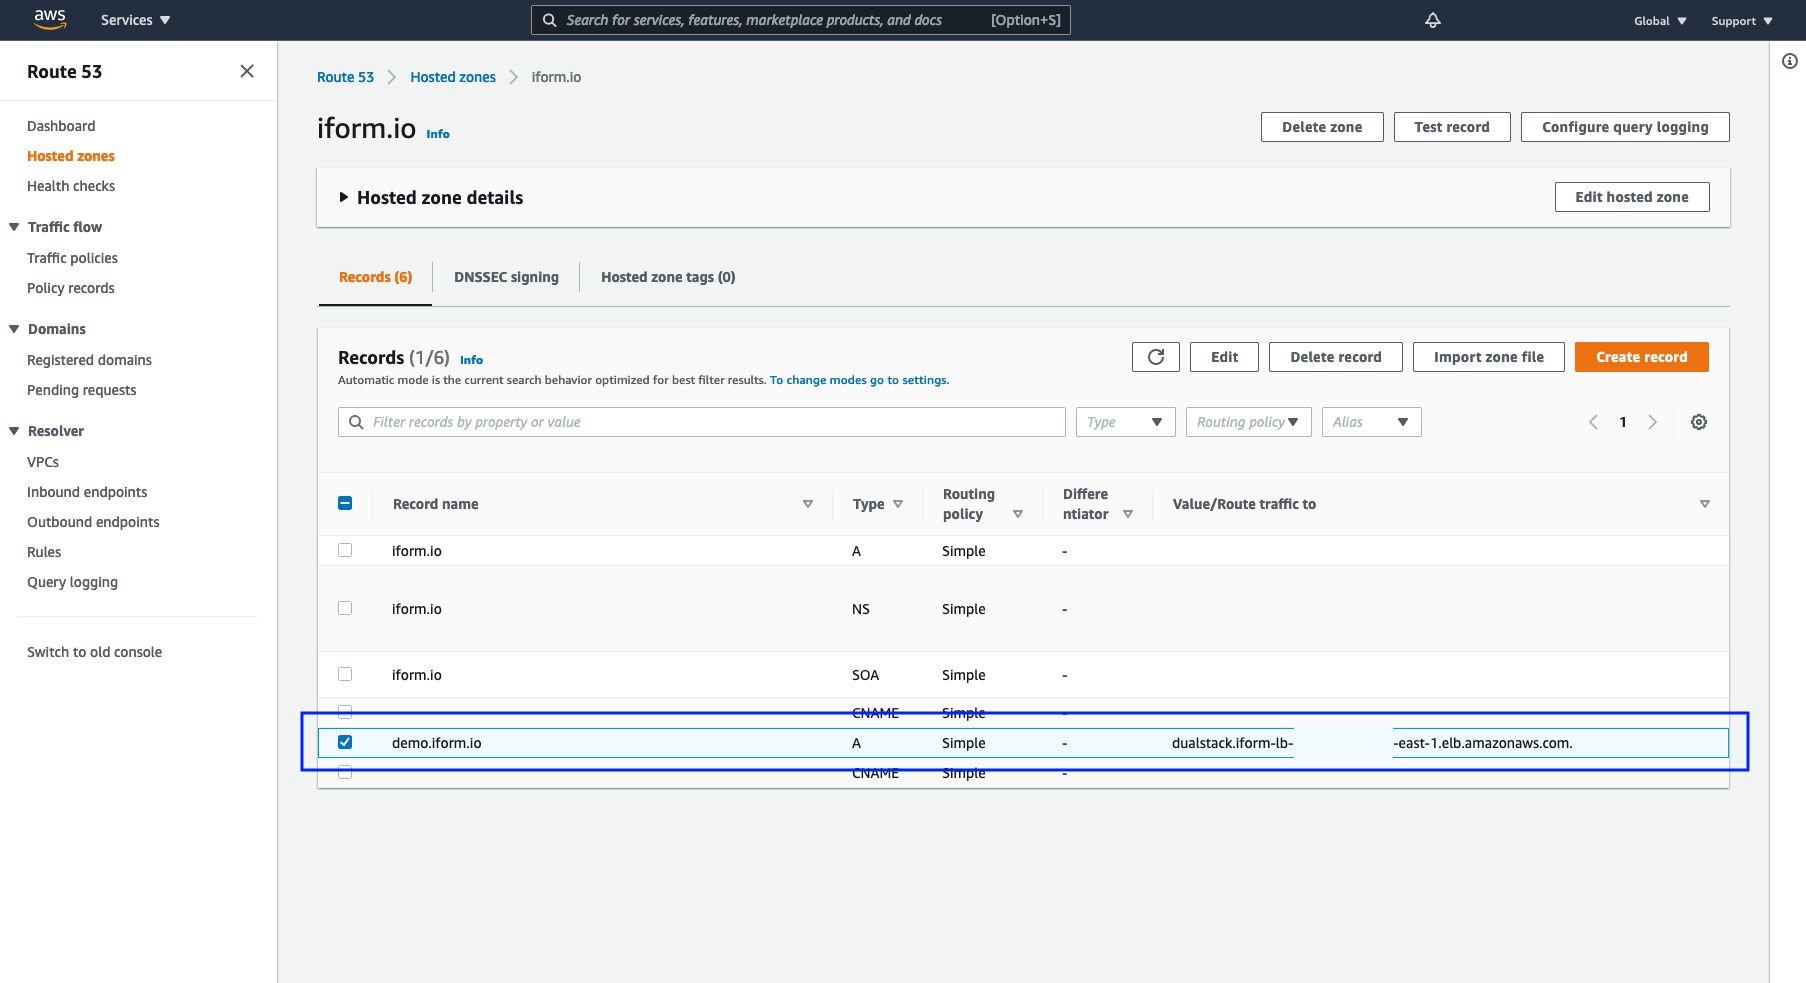Viewport: 1806px width, 983px height.
Task: Click the AWS logo home icon
Action: point(50,18)
